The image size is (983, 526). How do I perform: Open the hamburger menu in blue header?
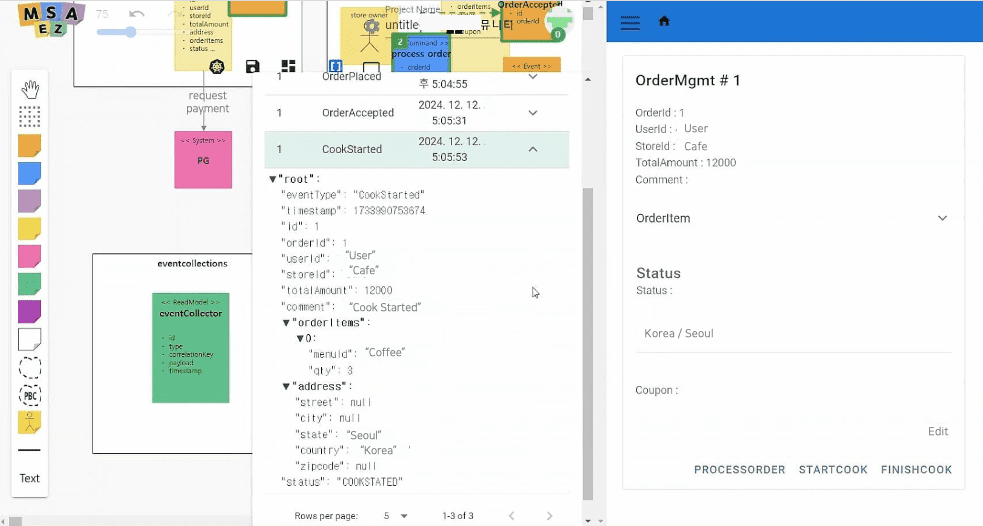tap(630, 22)
